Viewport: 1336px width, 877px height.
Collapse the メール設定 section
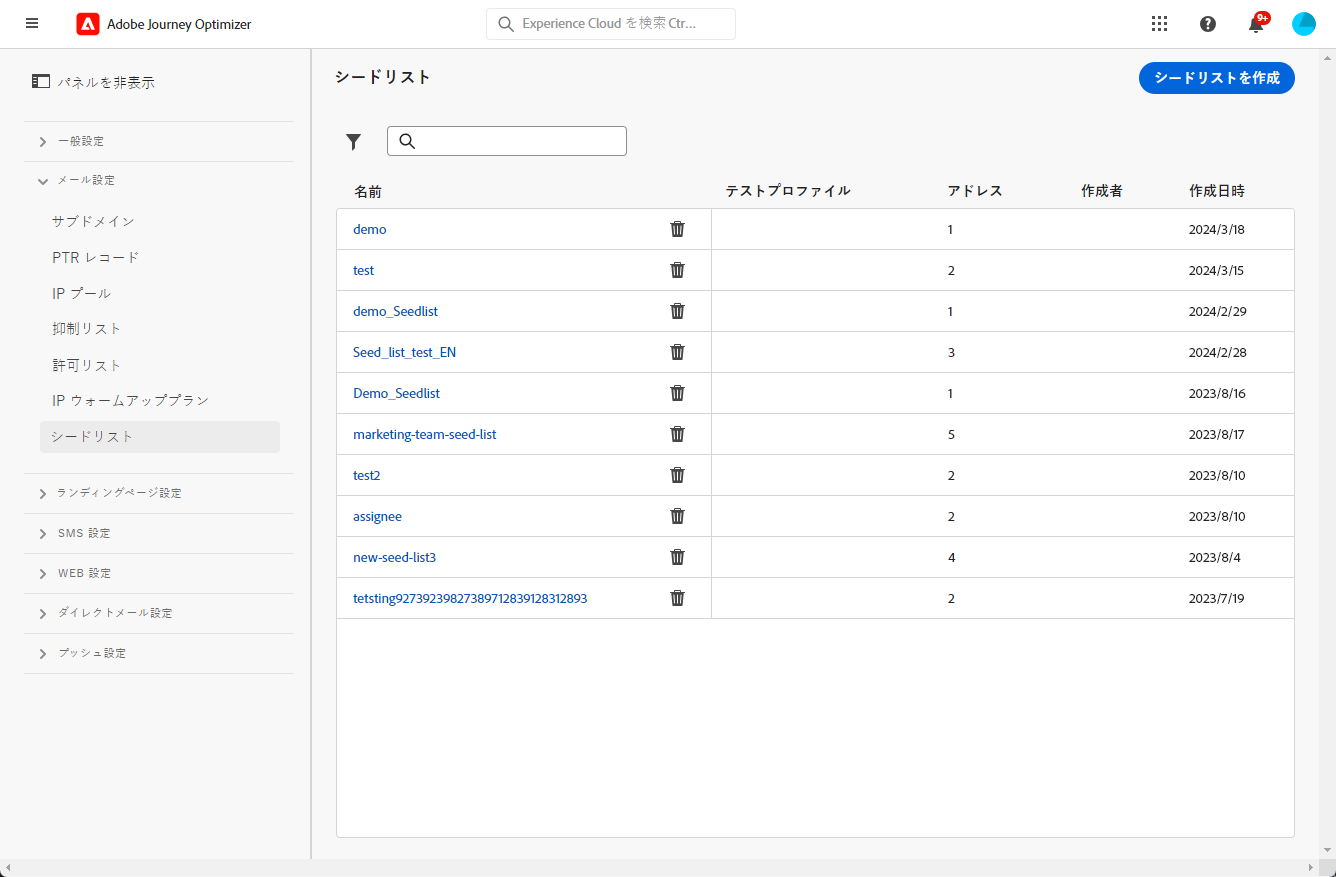pos(85,180)
